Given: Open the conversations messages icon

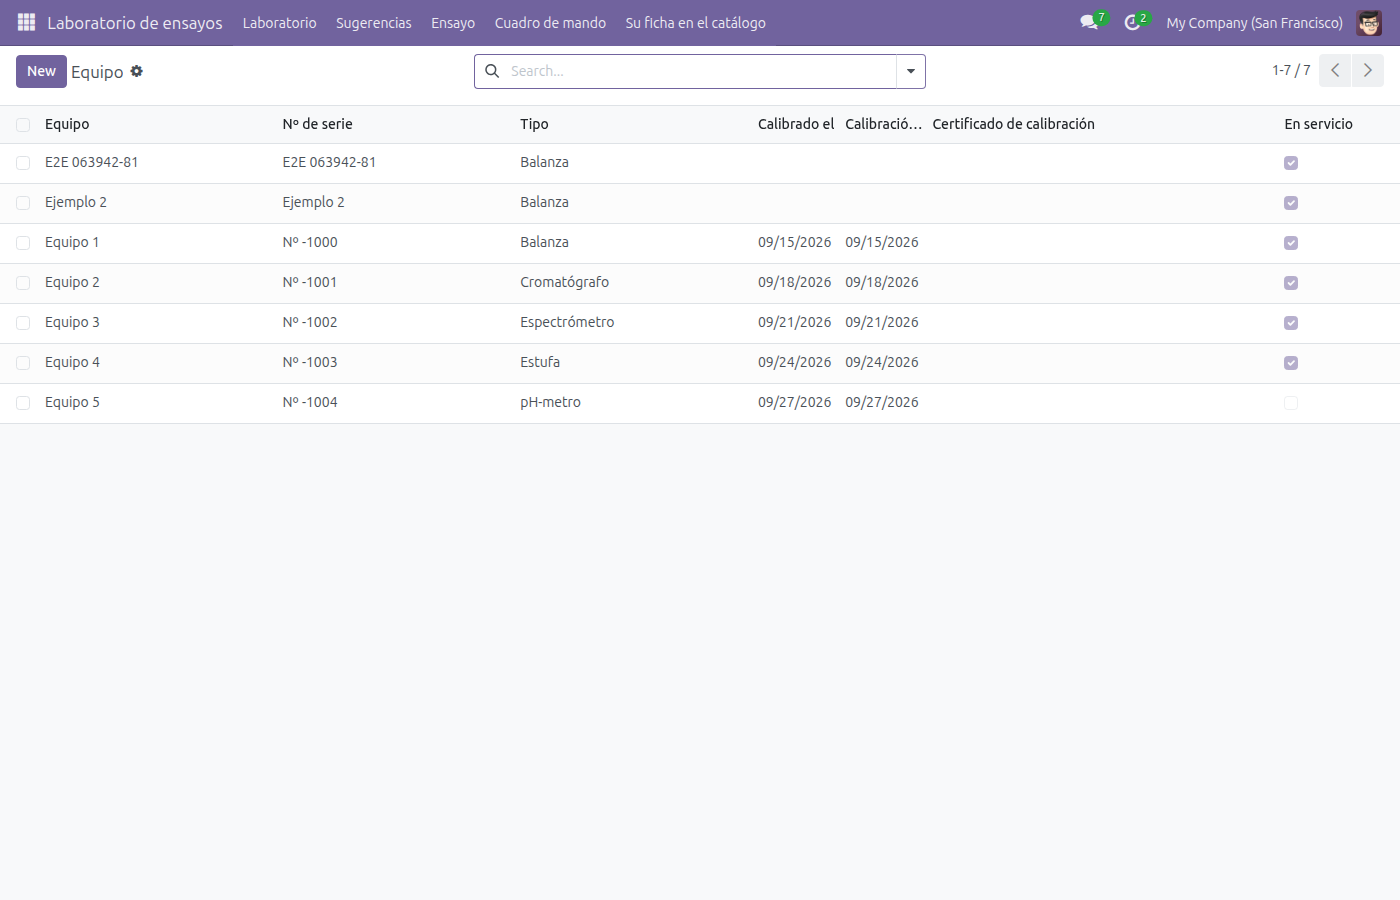Looking at the screenshot, I should (1089, 22).
